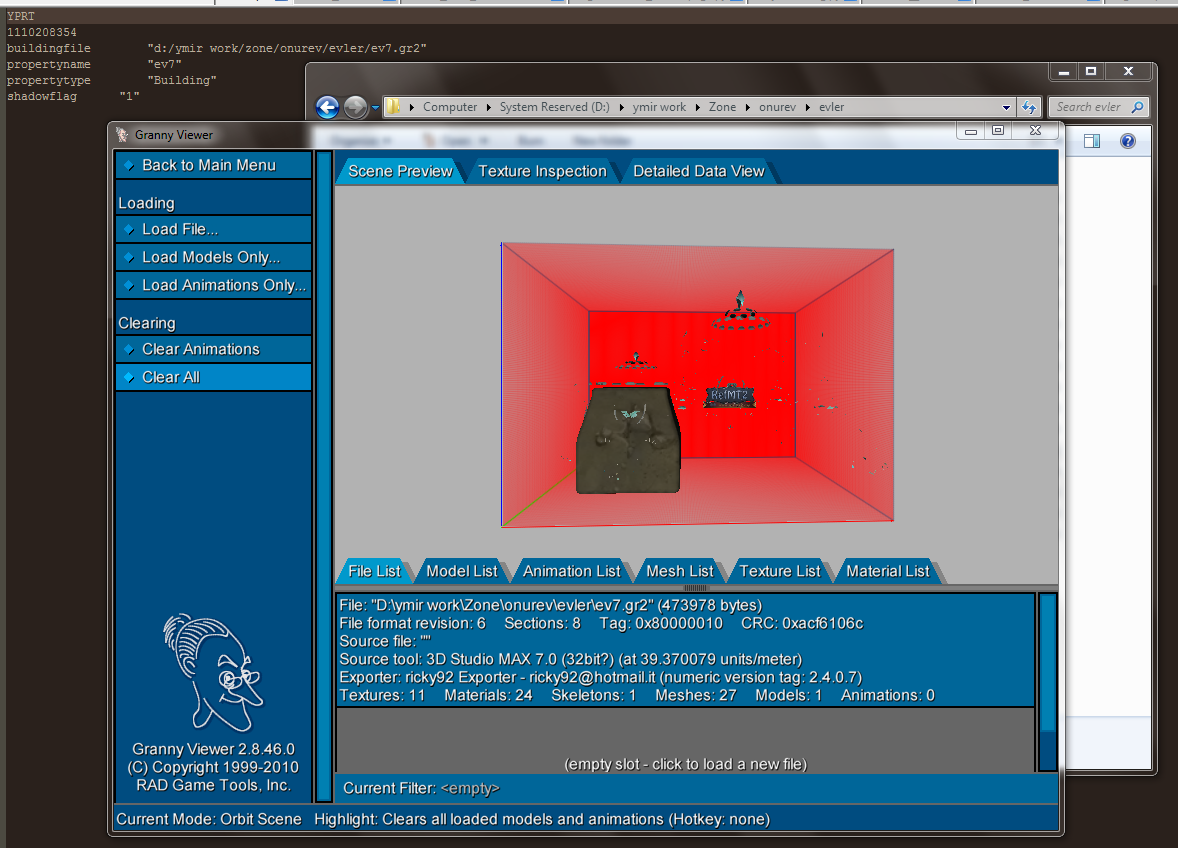Click the file list vertical scrollbar
Viewport: 1178px width, 848px height.
(x=1047, y=682)
